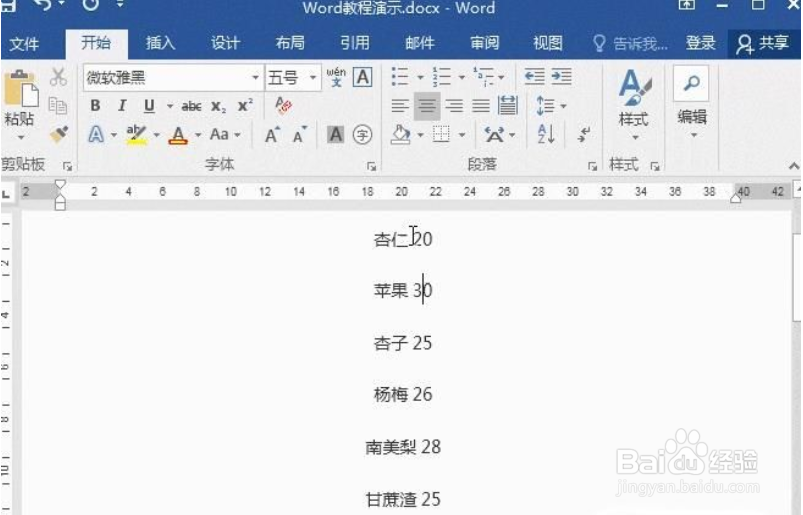Open font color dropdown arrow
Image resolution: width=803 pixels, height=515 pixels.
click(198, 135)
